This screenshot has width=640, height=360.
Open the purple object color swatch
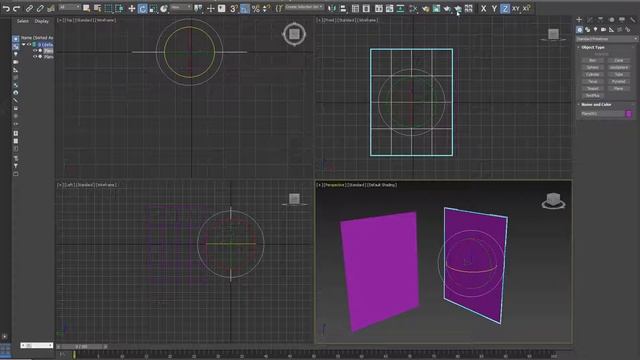click(x=629, y=114)
